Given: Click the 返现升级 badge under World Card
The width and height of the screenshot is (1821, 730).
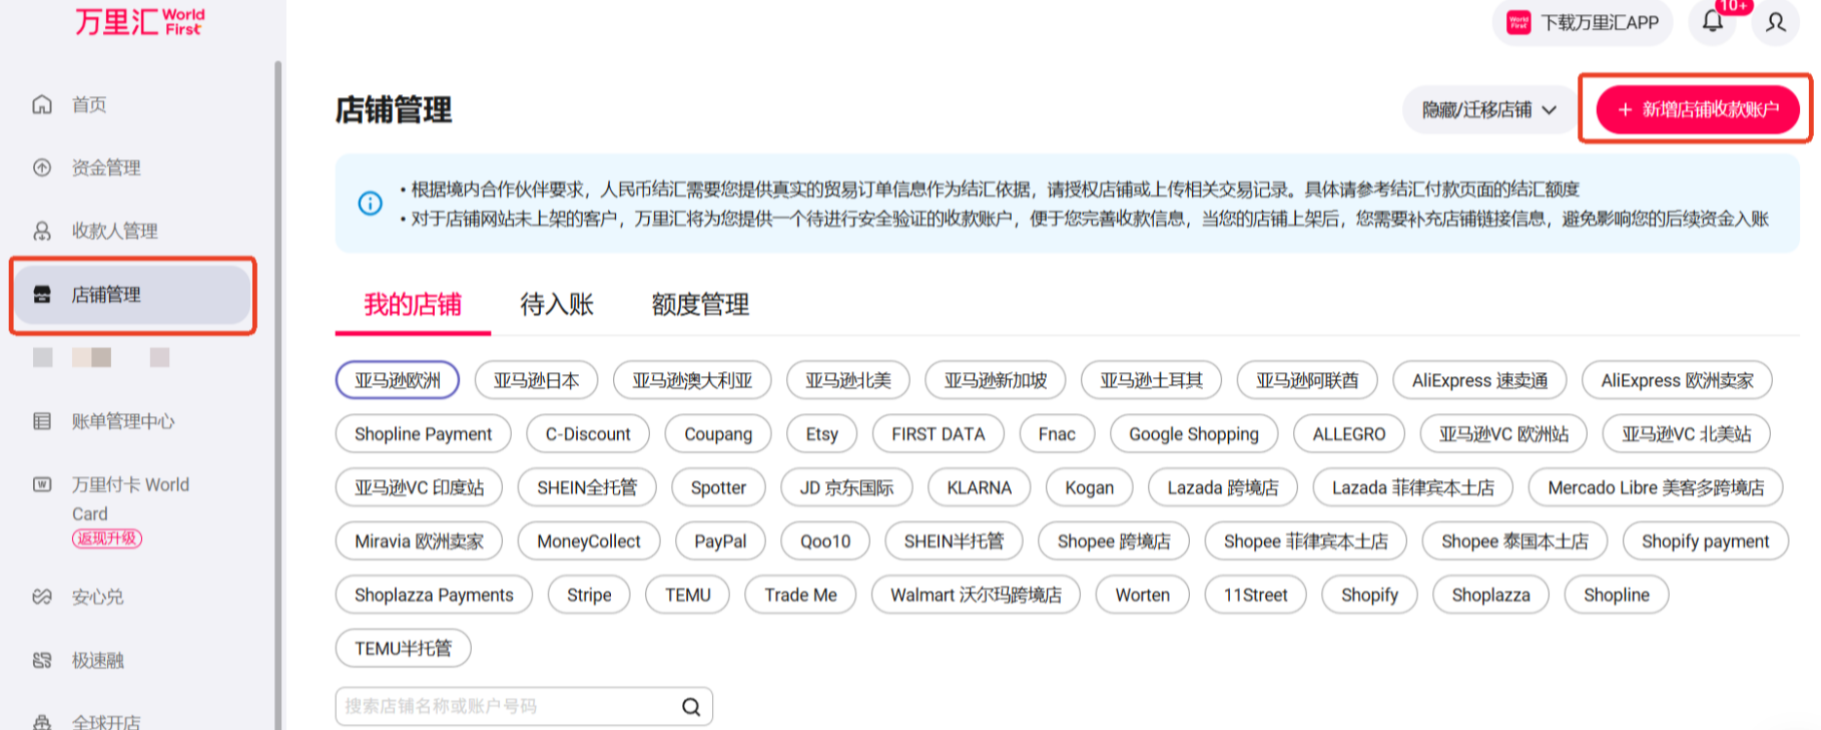Looking at the screenshot, I should (x=107, y=538).
